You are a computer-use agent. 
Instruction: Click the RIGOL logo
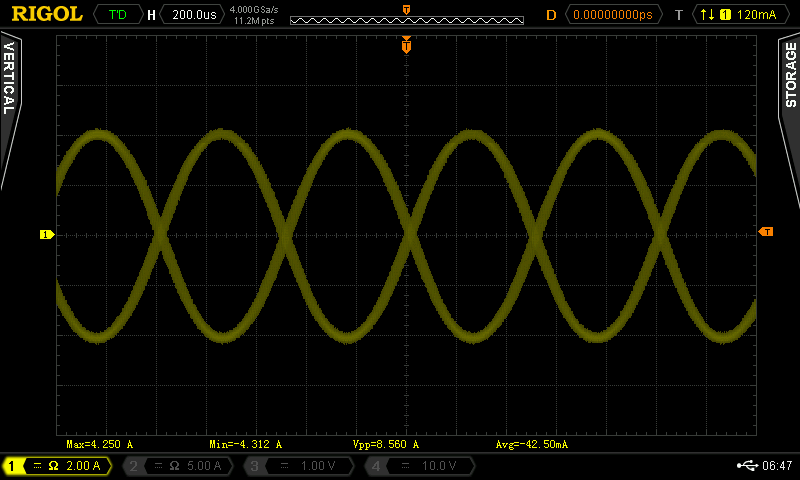(x=47, y=14)
